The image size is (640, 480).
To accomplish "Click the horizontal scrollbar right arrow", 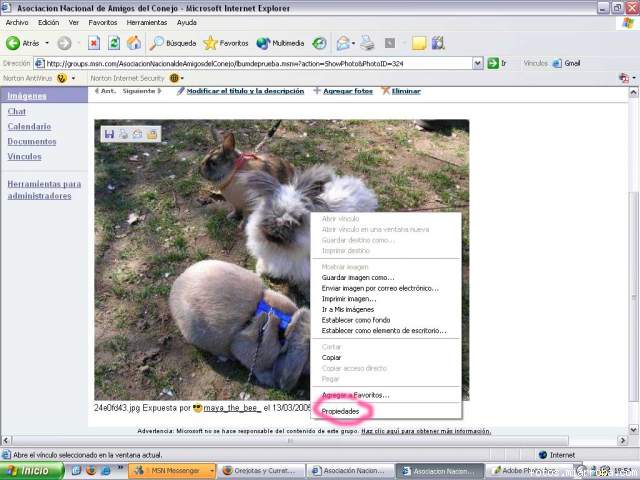I will coord(622,440).
